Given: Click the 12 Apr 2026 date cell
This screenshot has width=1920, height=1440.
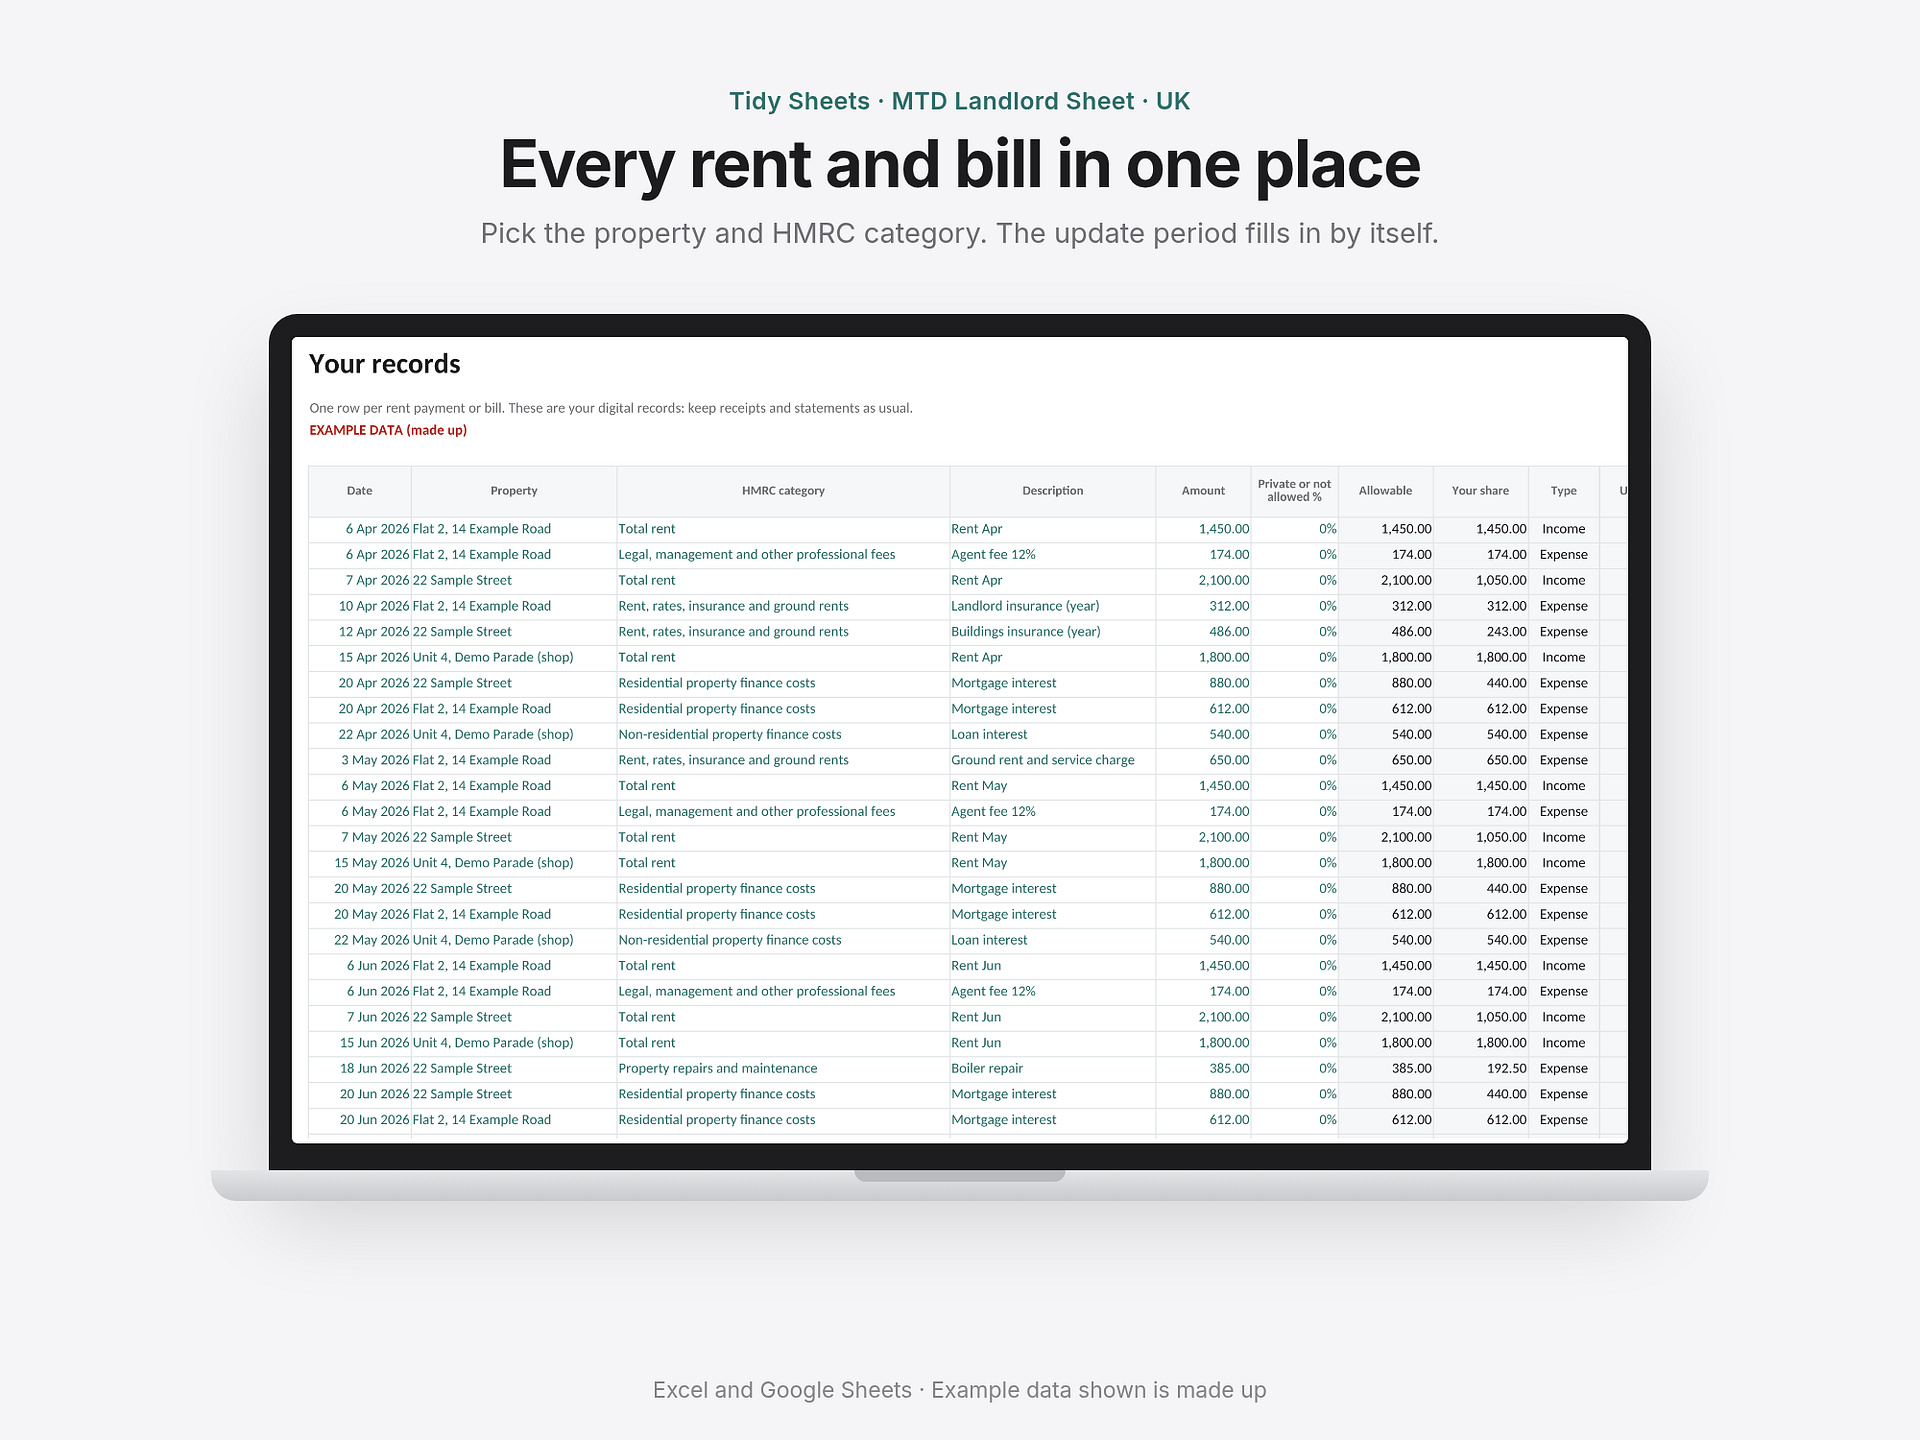Looking at the screenshot, I should coord(359,632).
